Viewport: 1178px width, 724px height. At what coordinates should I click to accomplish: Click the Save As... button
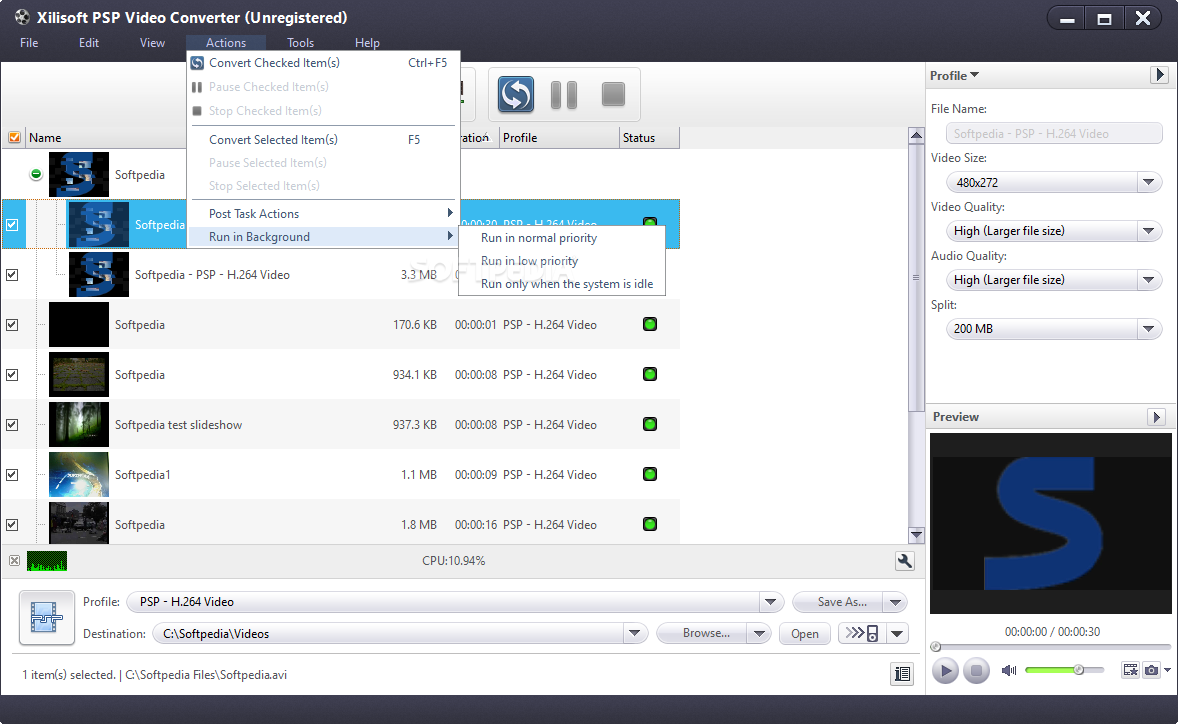(840, 602)
